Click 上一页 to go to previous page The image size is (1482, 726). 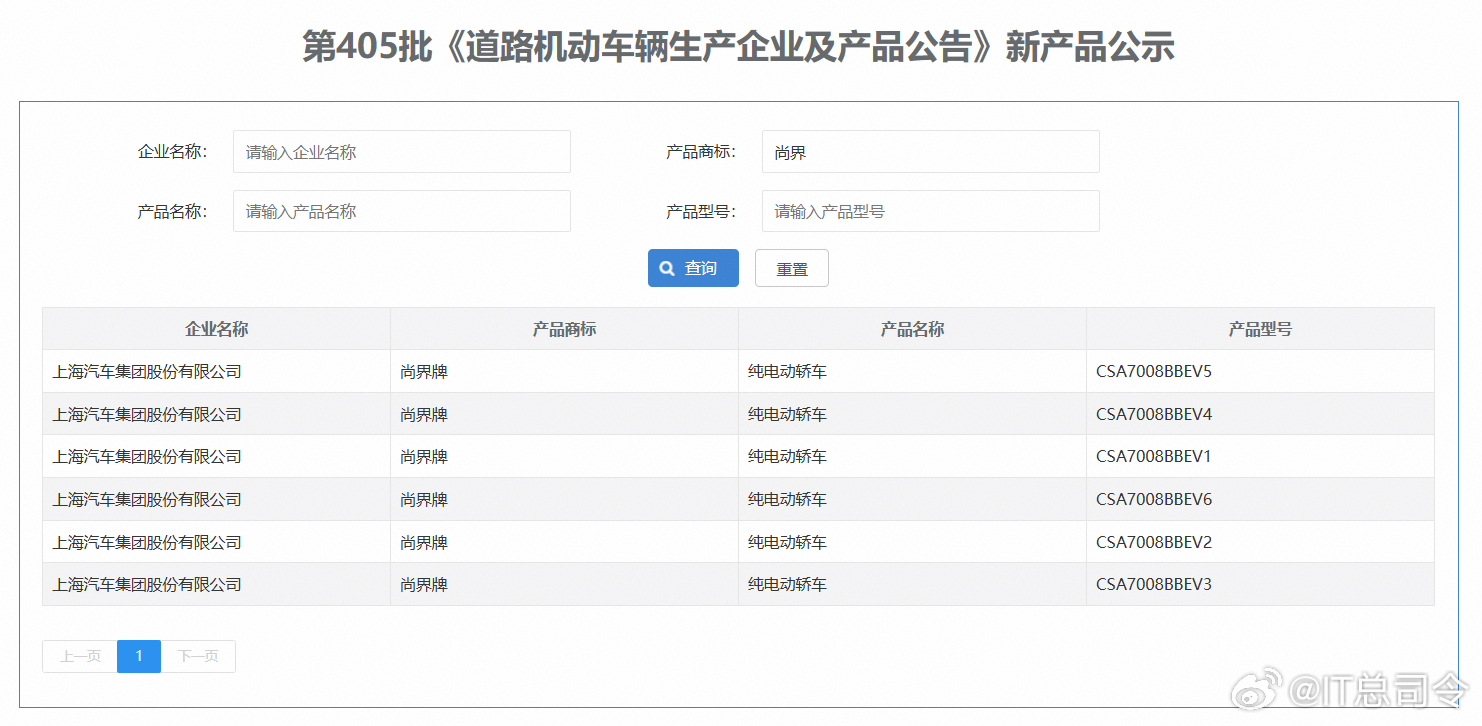point(78,656)
